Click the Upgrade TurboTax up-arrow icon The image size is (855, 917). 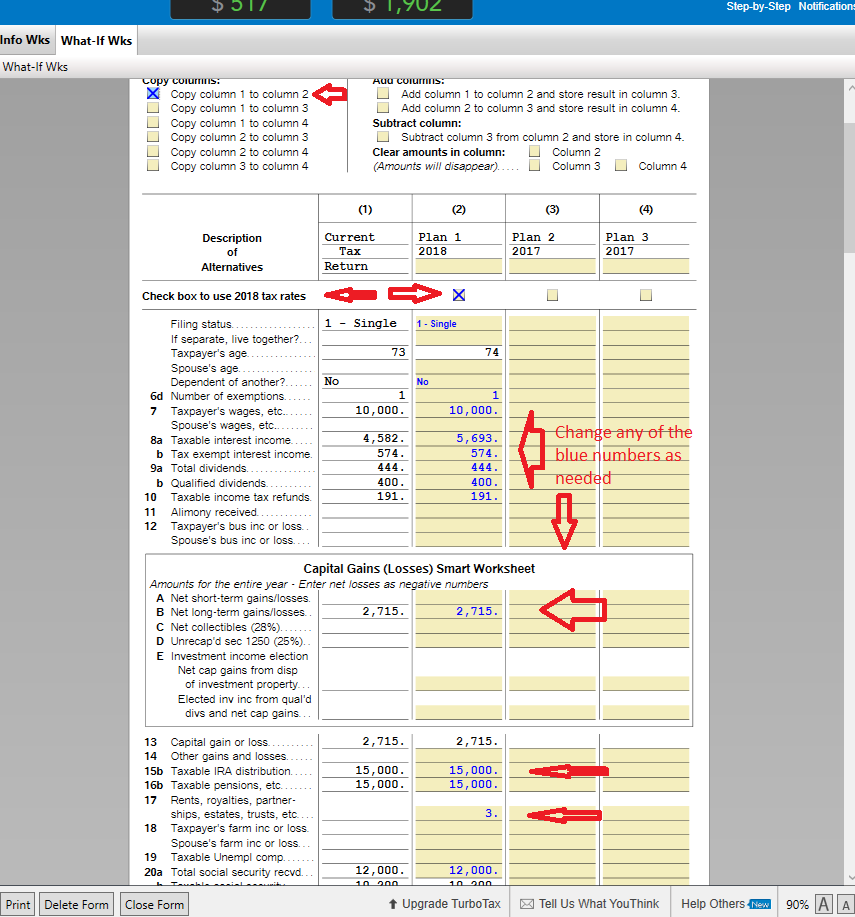393,904
